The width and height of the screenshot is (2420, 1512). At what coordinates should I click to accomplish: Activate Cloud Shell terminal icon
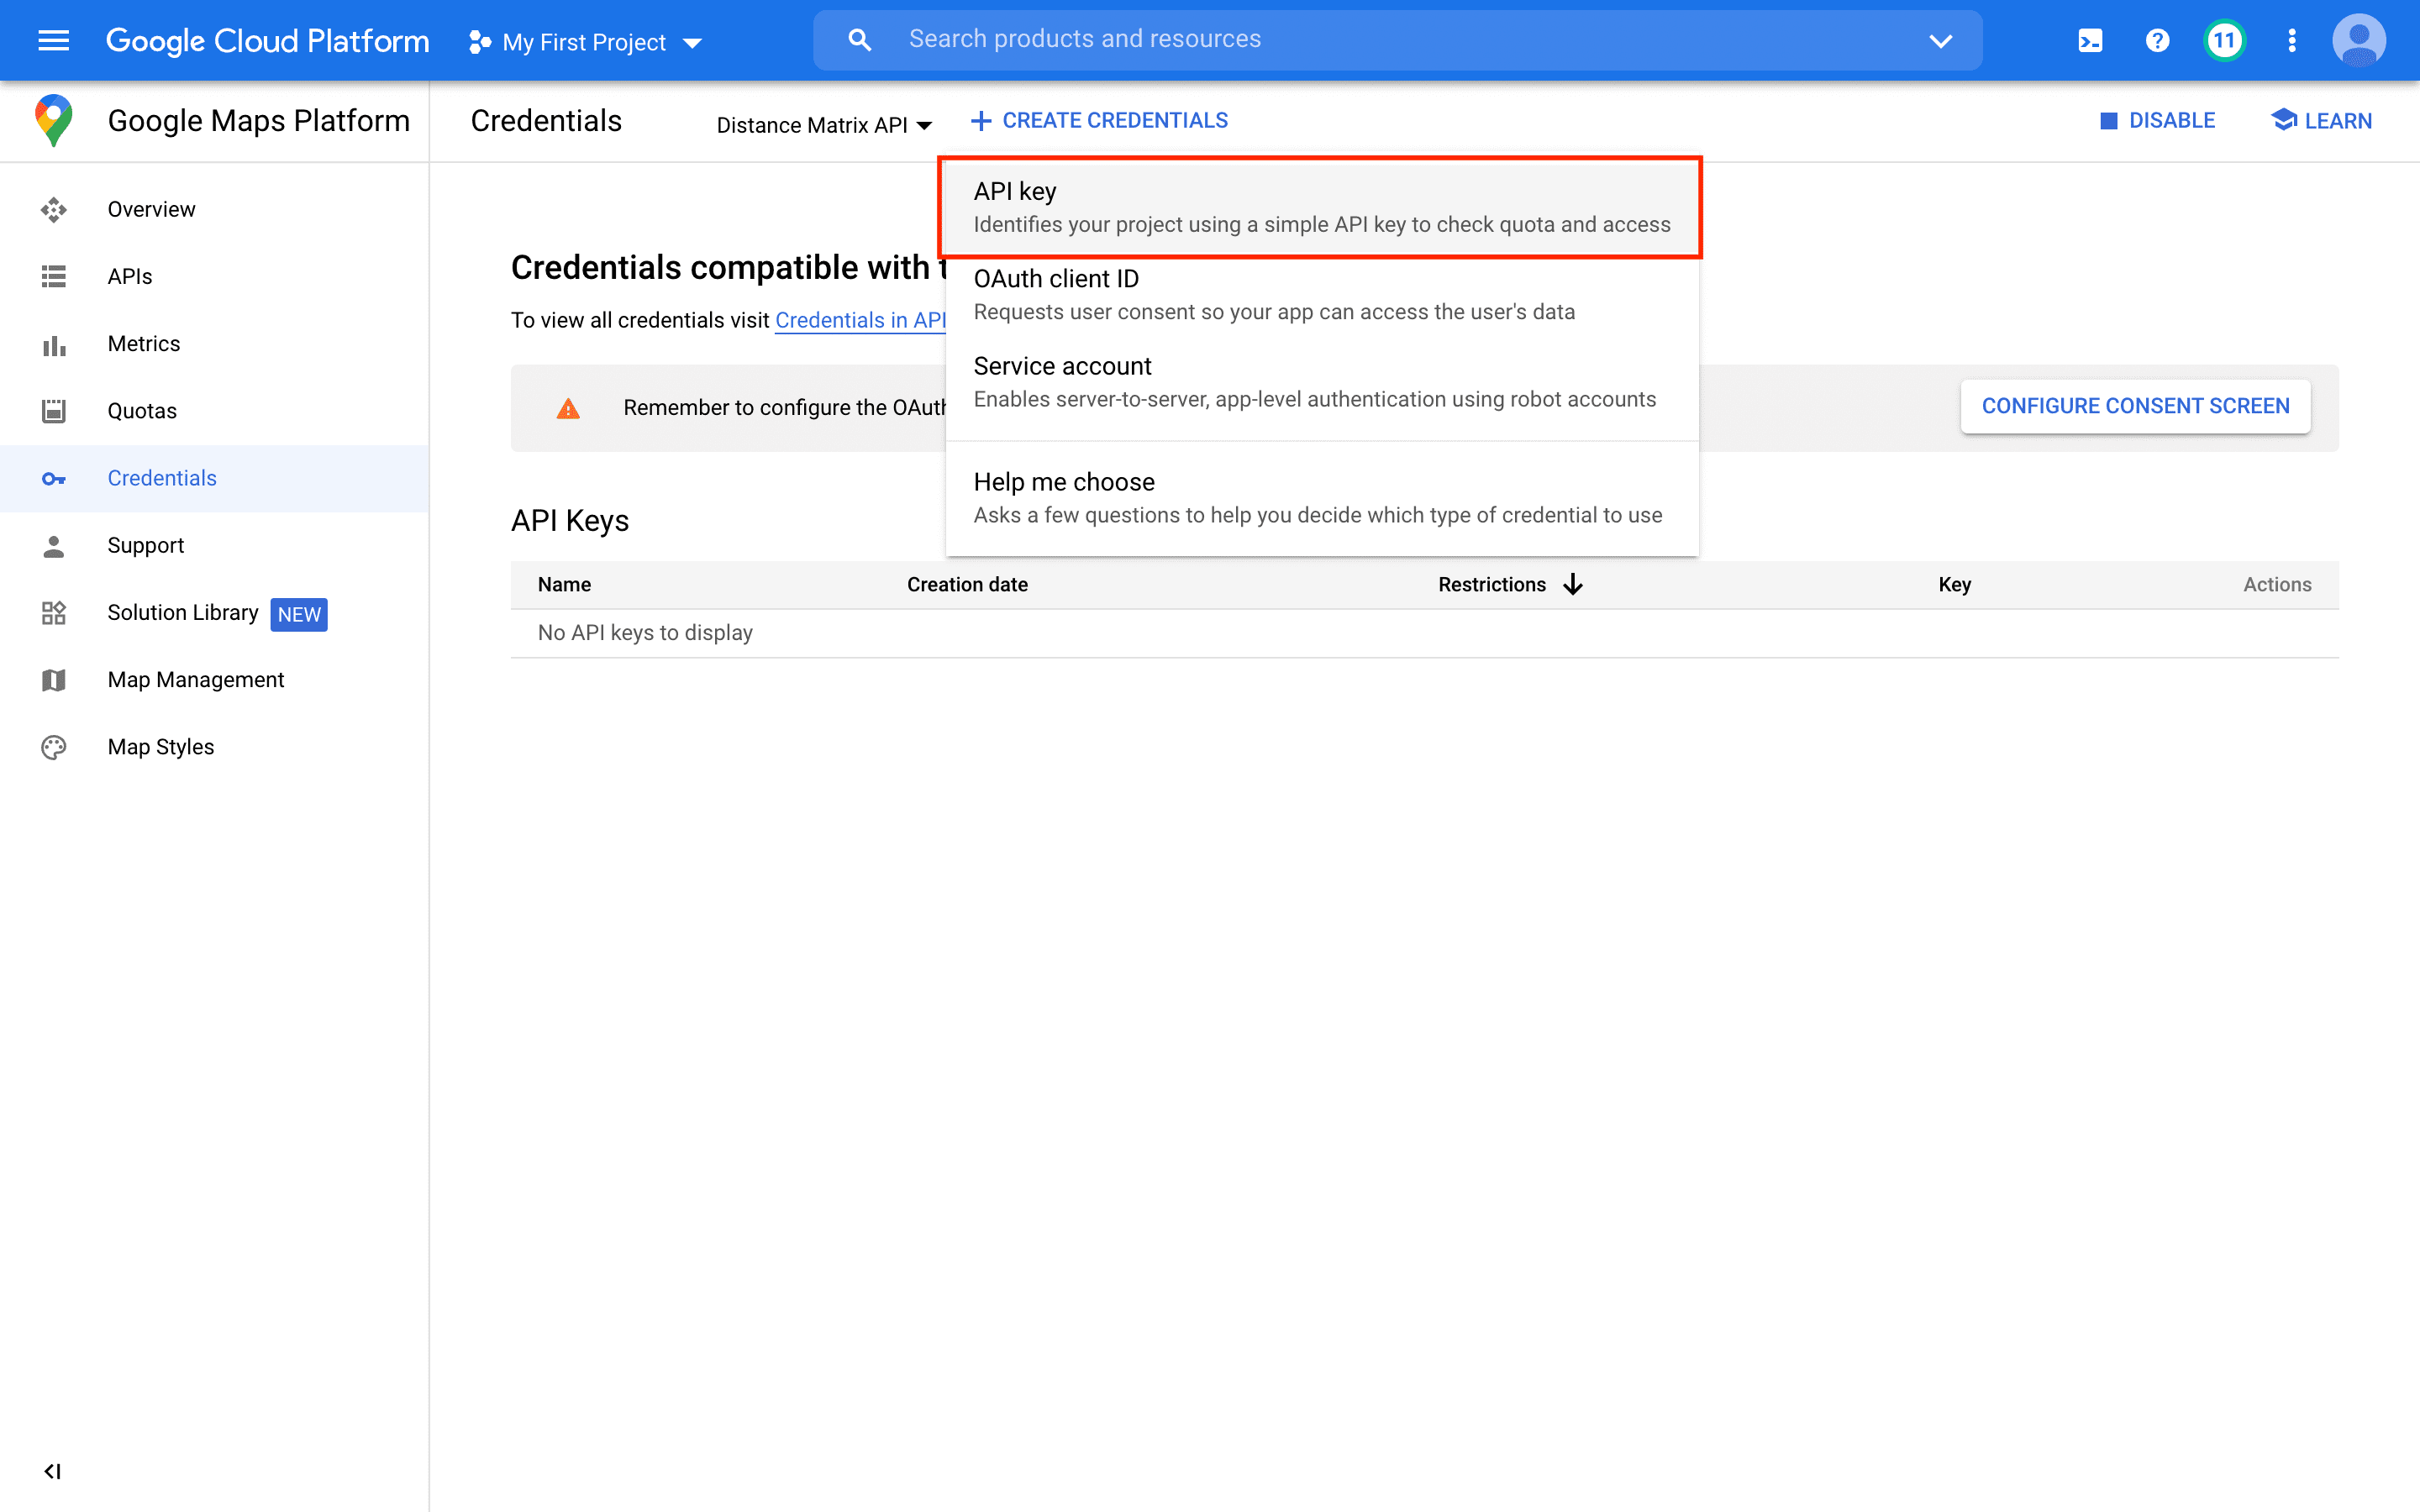[x=2090, y=41]
